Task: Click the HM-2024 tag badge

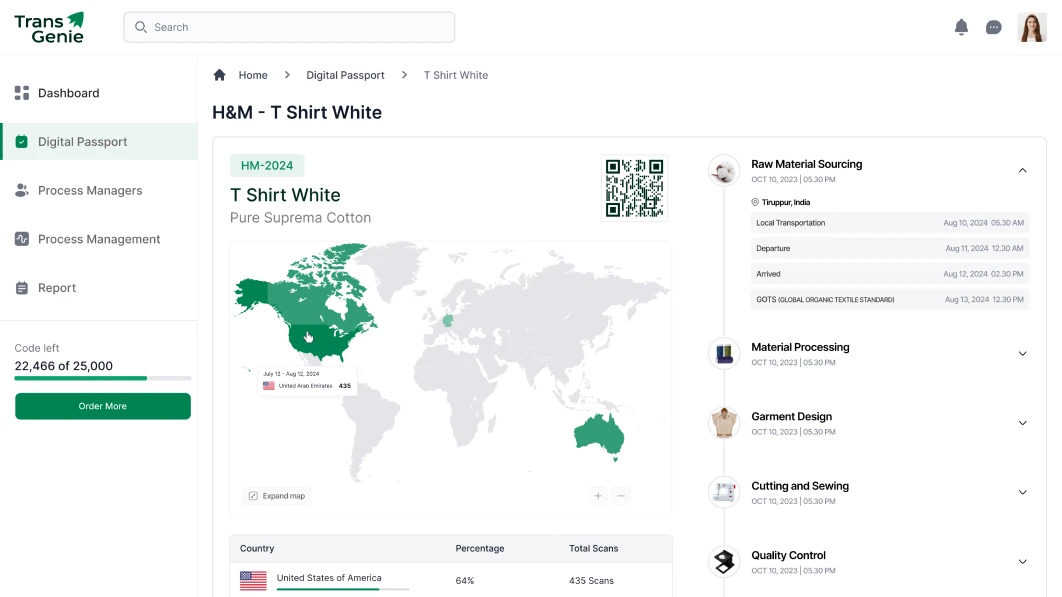Action: click(x=267, y=165)
